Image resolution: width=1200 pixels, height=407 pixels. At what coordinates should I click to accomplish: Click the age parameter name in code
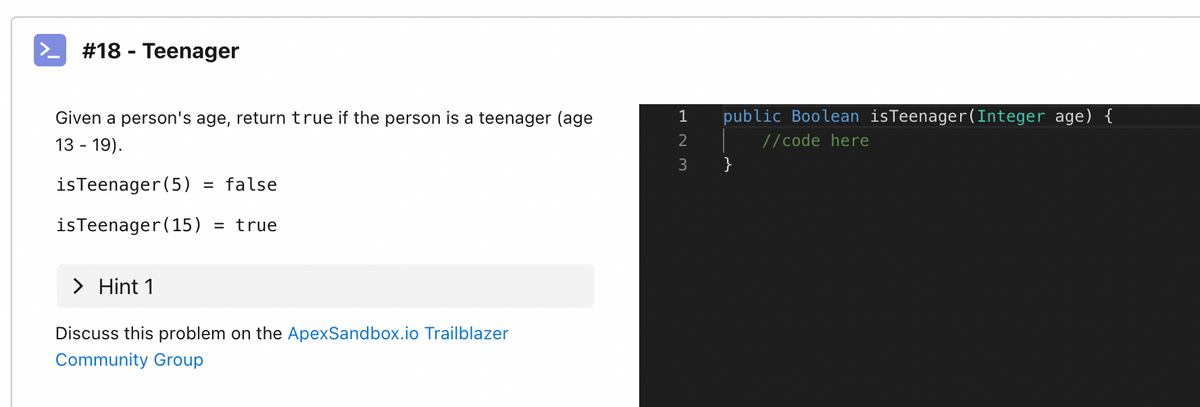point(1070,117)
